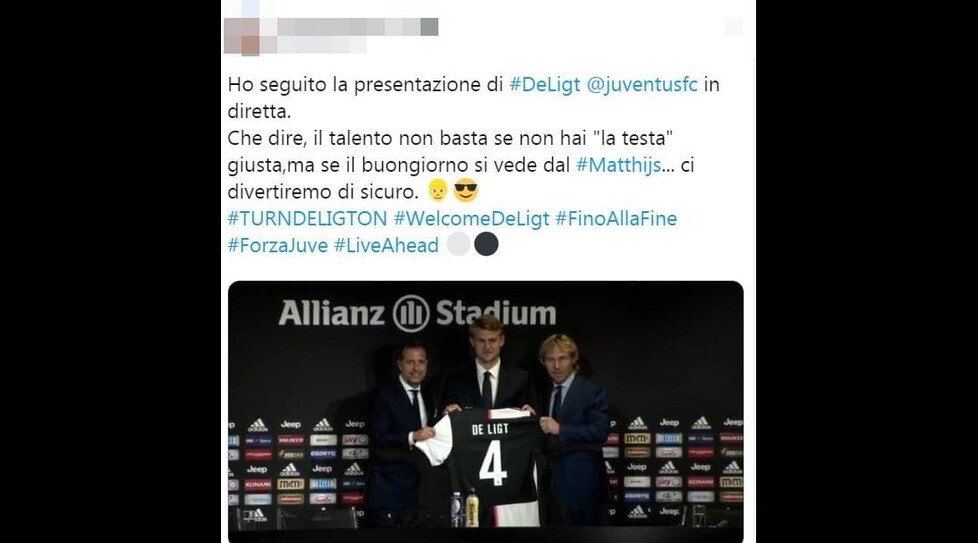Open the attached press conference photo

[x=485, y=411]
